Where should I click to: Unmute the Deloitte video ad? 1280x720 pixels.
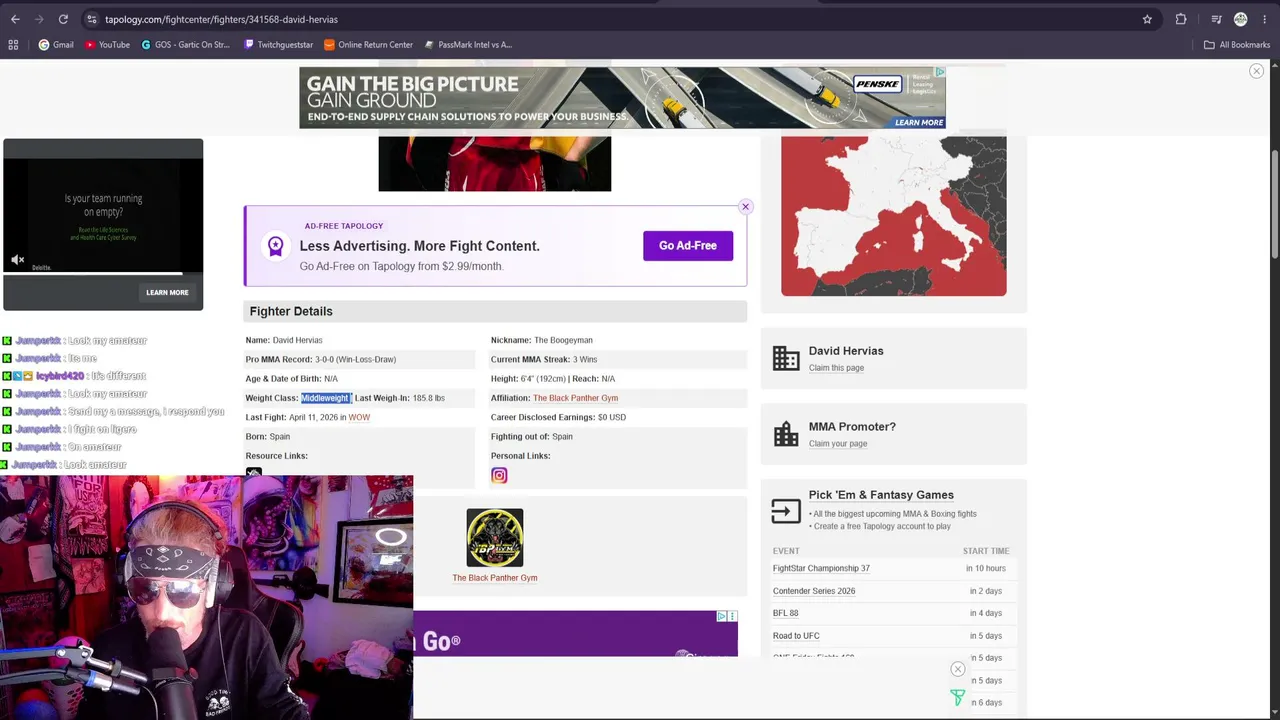[x=17, y=260]
